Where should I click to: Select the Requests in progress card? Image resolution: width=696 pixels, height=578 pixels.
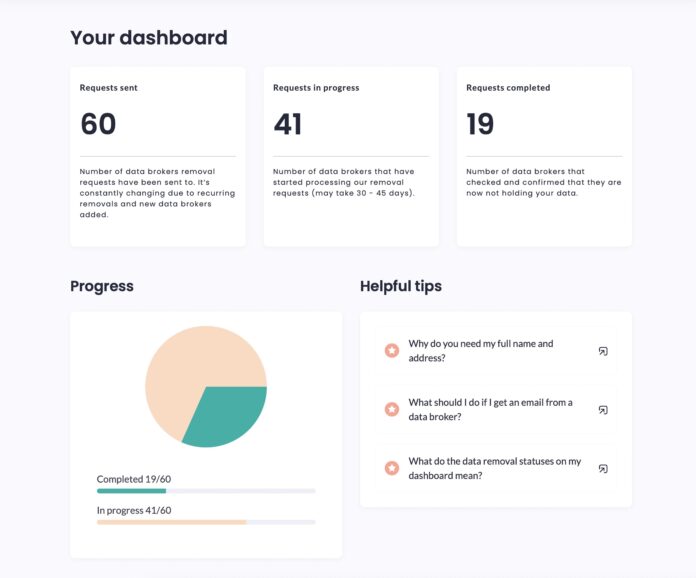(x=351, y=157)
